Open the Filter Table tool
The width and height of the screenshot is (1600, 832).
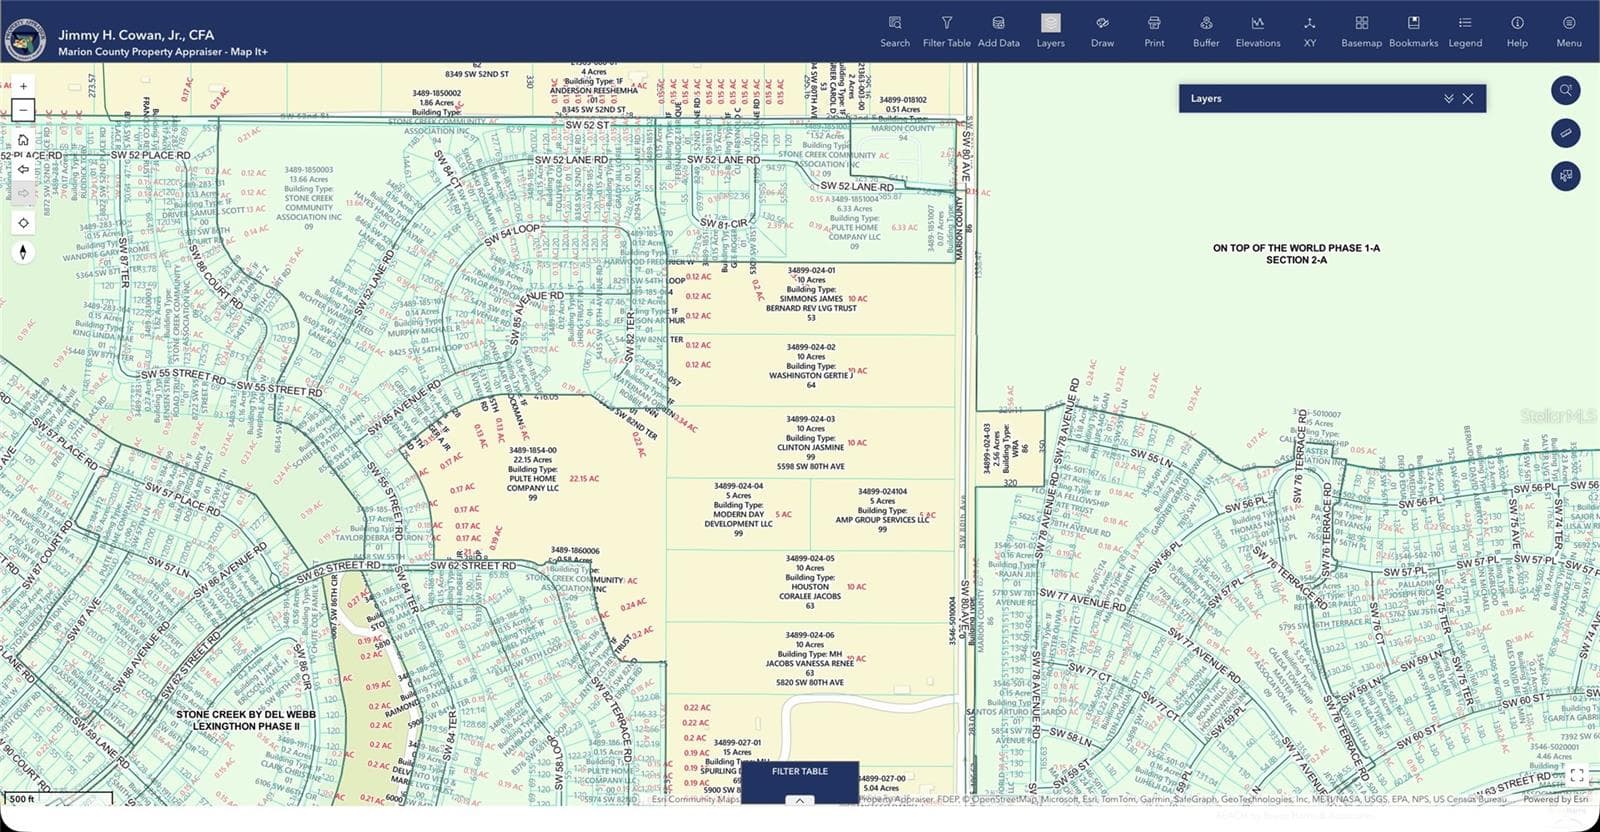point(946,31)
